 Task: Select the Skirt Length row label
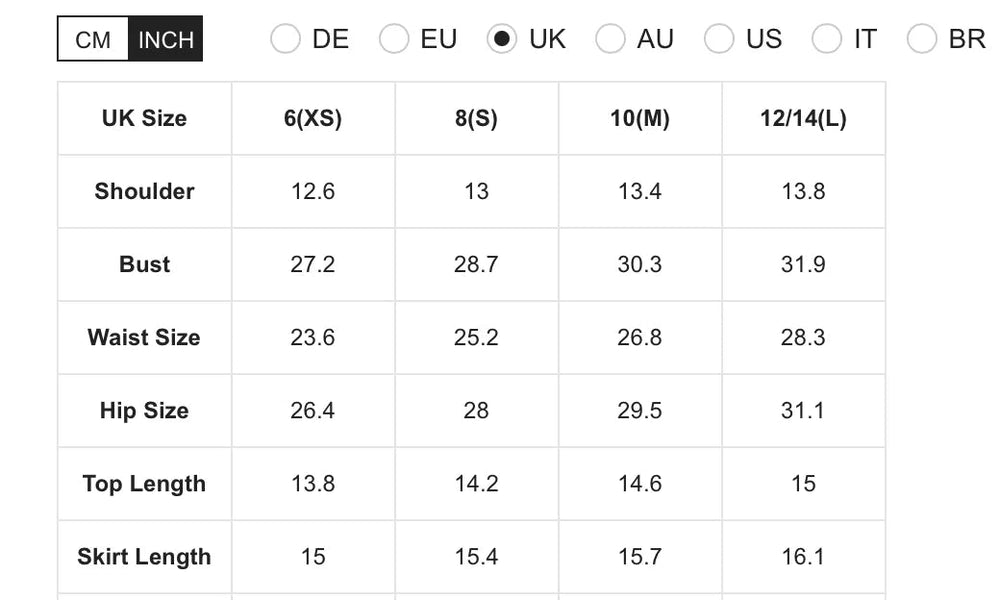click(x=144, y=556)
